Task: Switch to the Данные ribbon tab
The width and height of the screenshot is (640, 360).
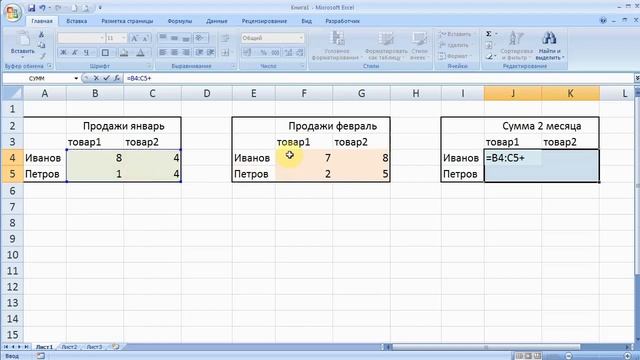Action: click(x=217, y=21)
